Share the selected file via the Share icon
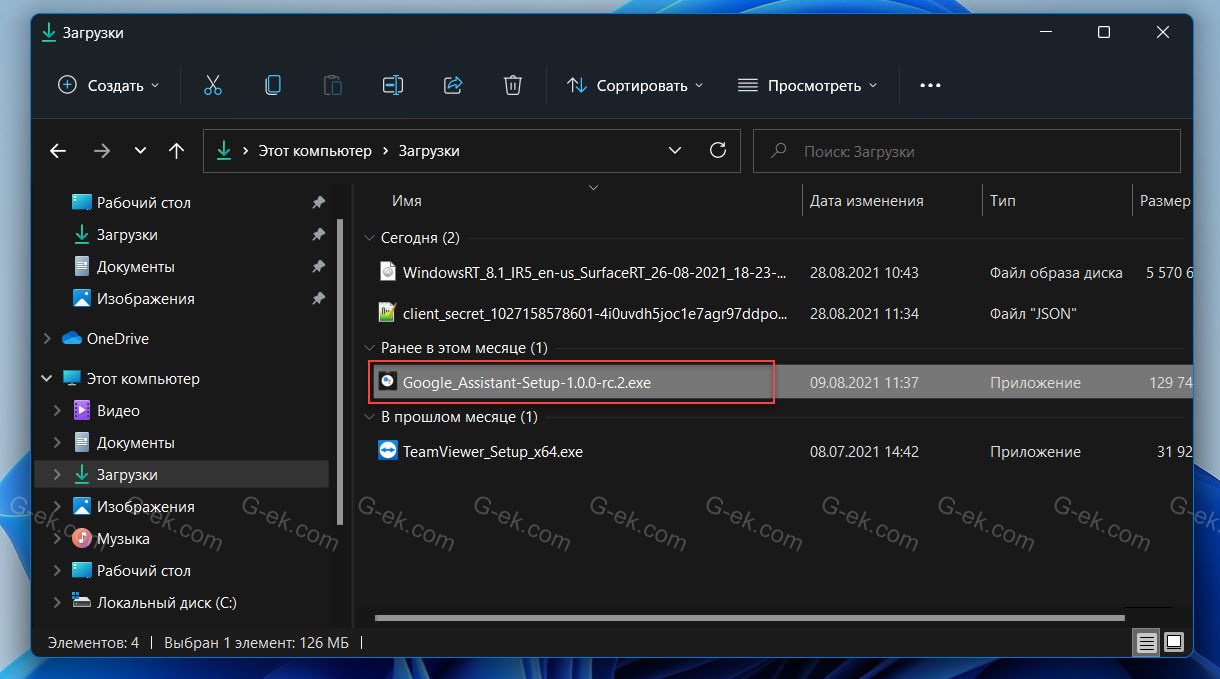The width and height of the screenshot is (1220, 679). [x=452, y=85]
